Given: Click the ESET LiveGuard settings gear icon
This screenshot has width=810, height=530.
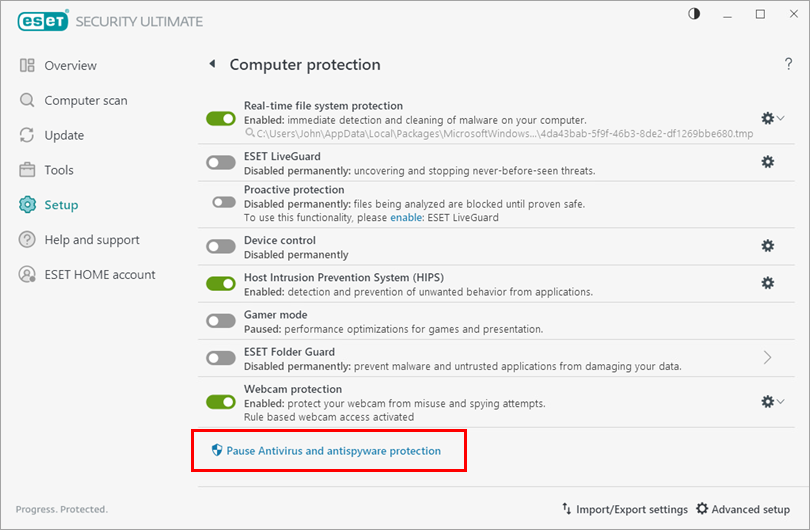Looking at the screenshot, I should pyautogui.click(x=768, y=162).
